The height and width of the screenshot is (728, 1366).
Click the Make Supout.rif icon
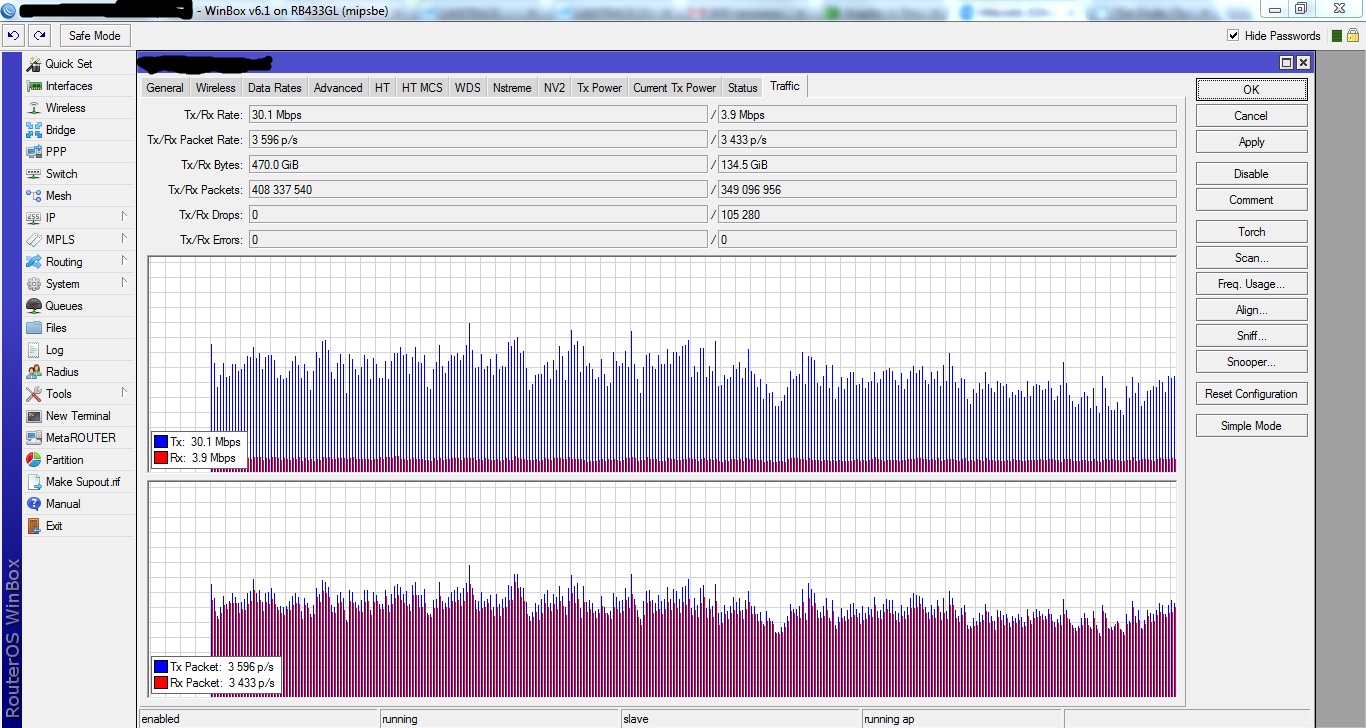33,482
